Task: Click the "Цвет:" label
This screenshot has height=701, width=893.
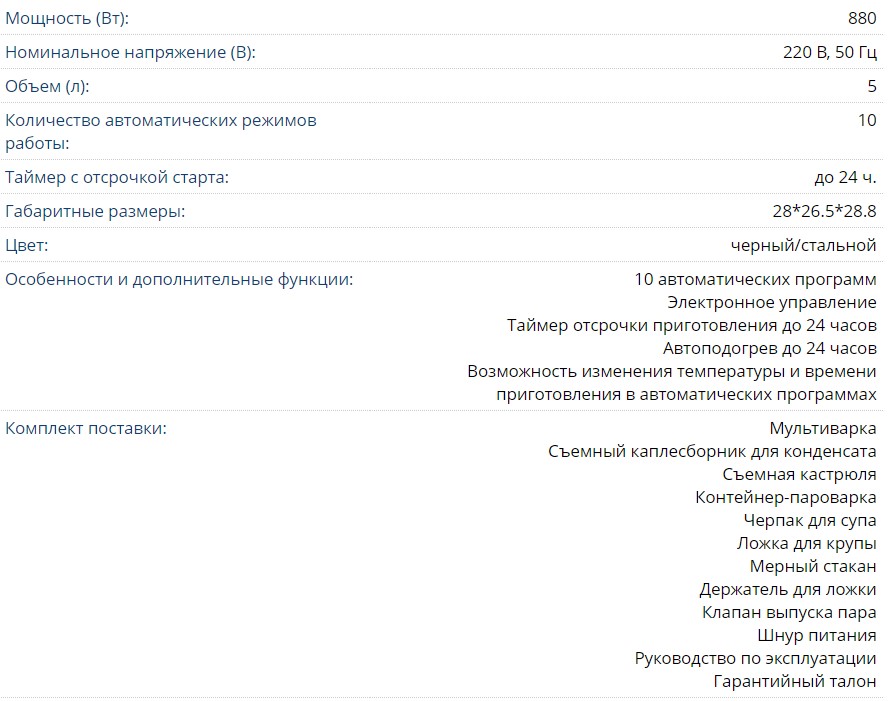Action: [x=27, y=245]
